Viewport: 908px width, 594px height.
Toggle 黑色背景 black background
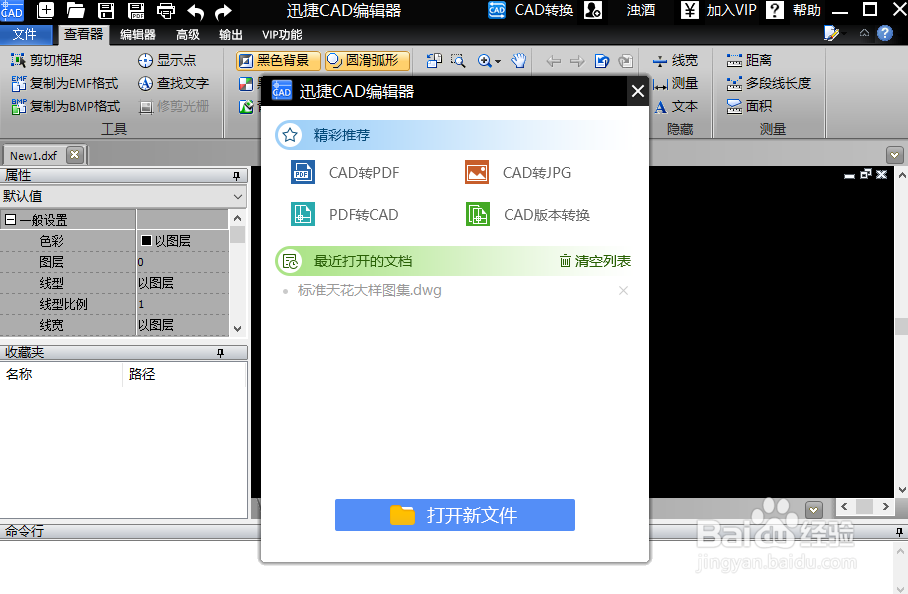click(279, 60)
